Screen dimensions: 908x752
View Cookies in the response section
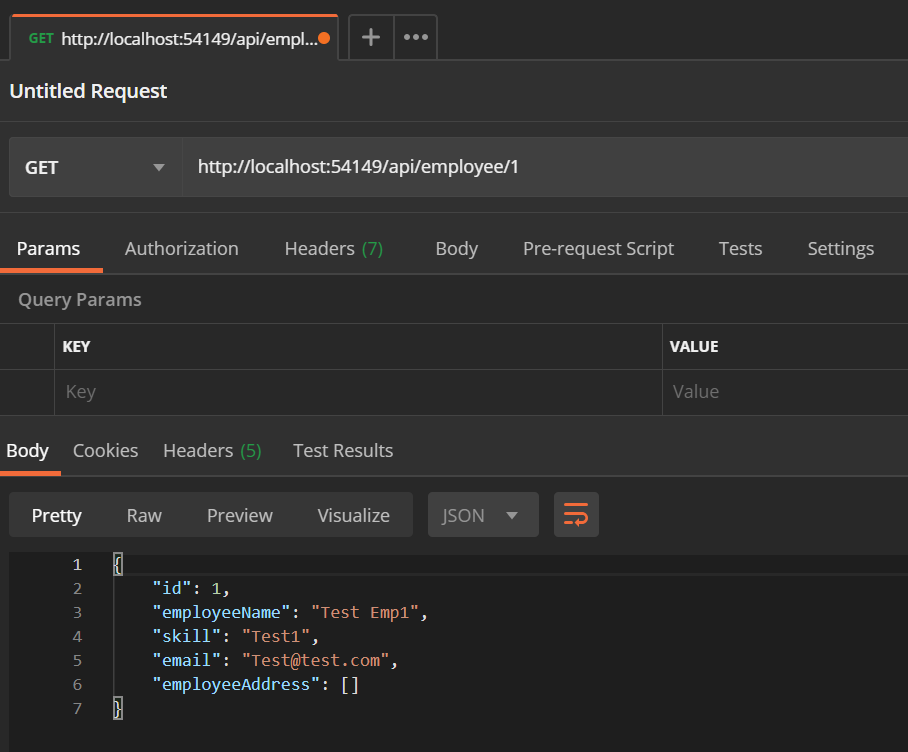pyautogui.click(x=105, y=450)
